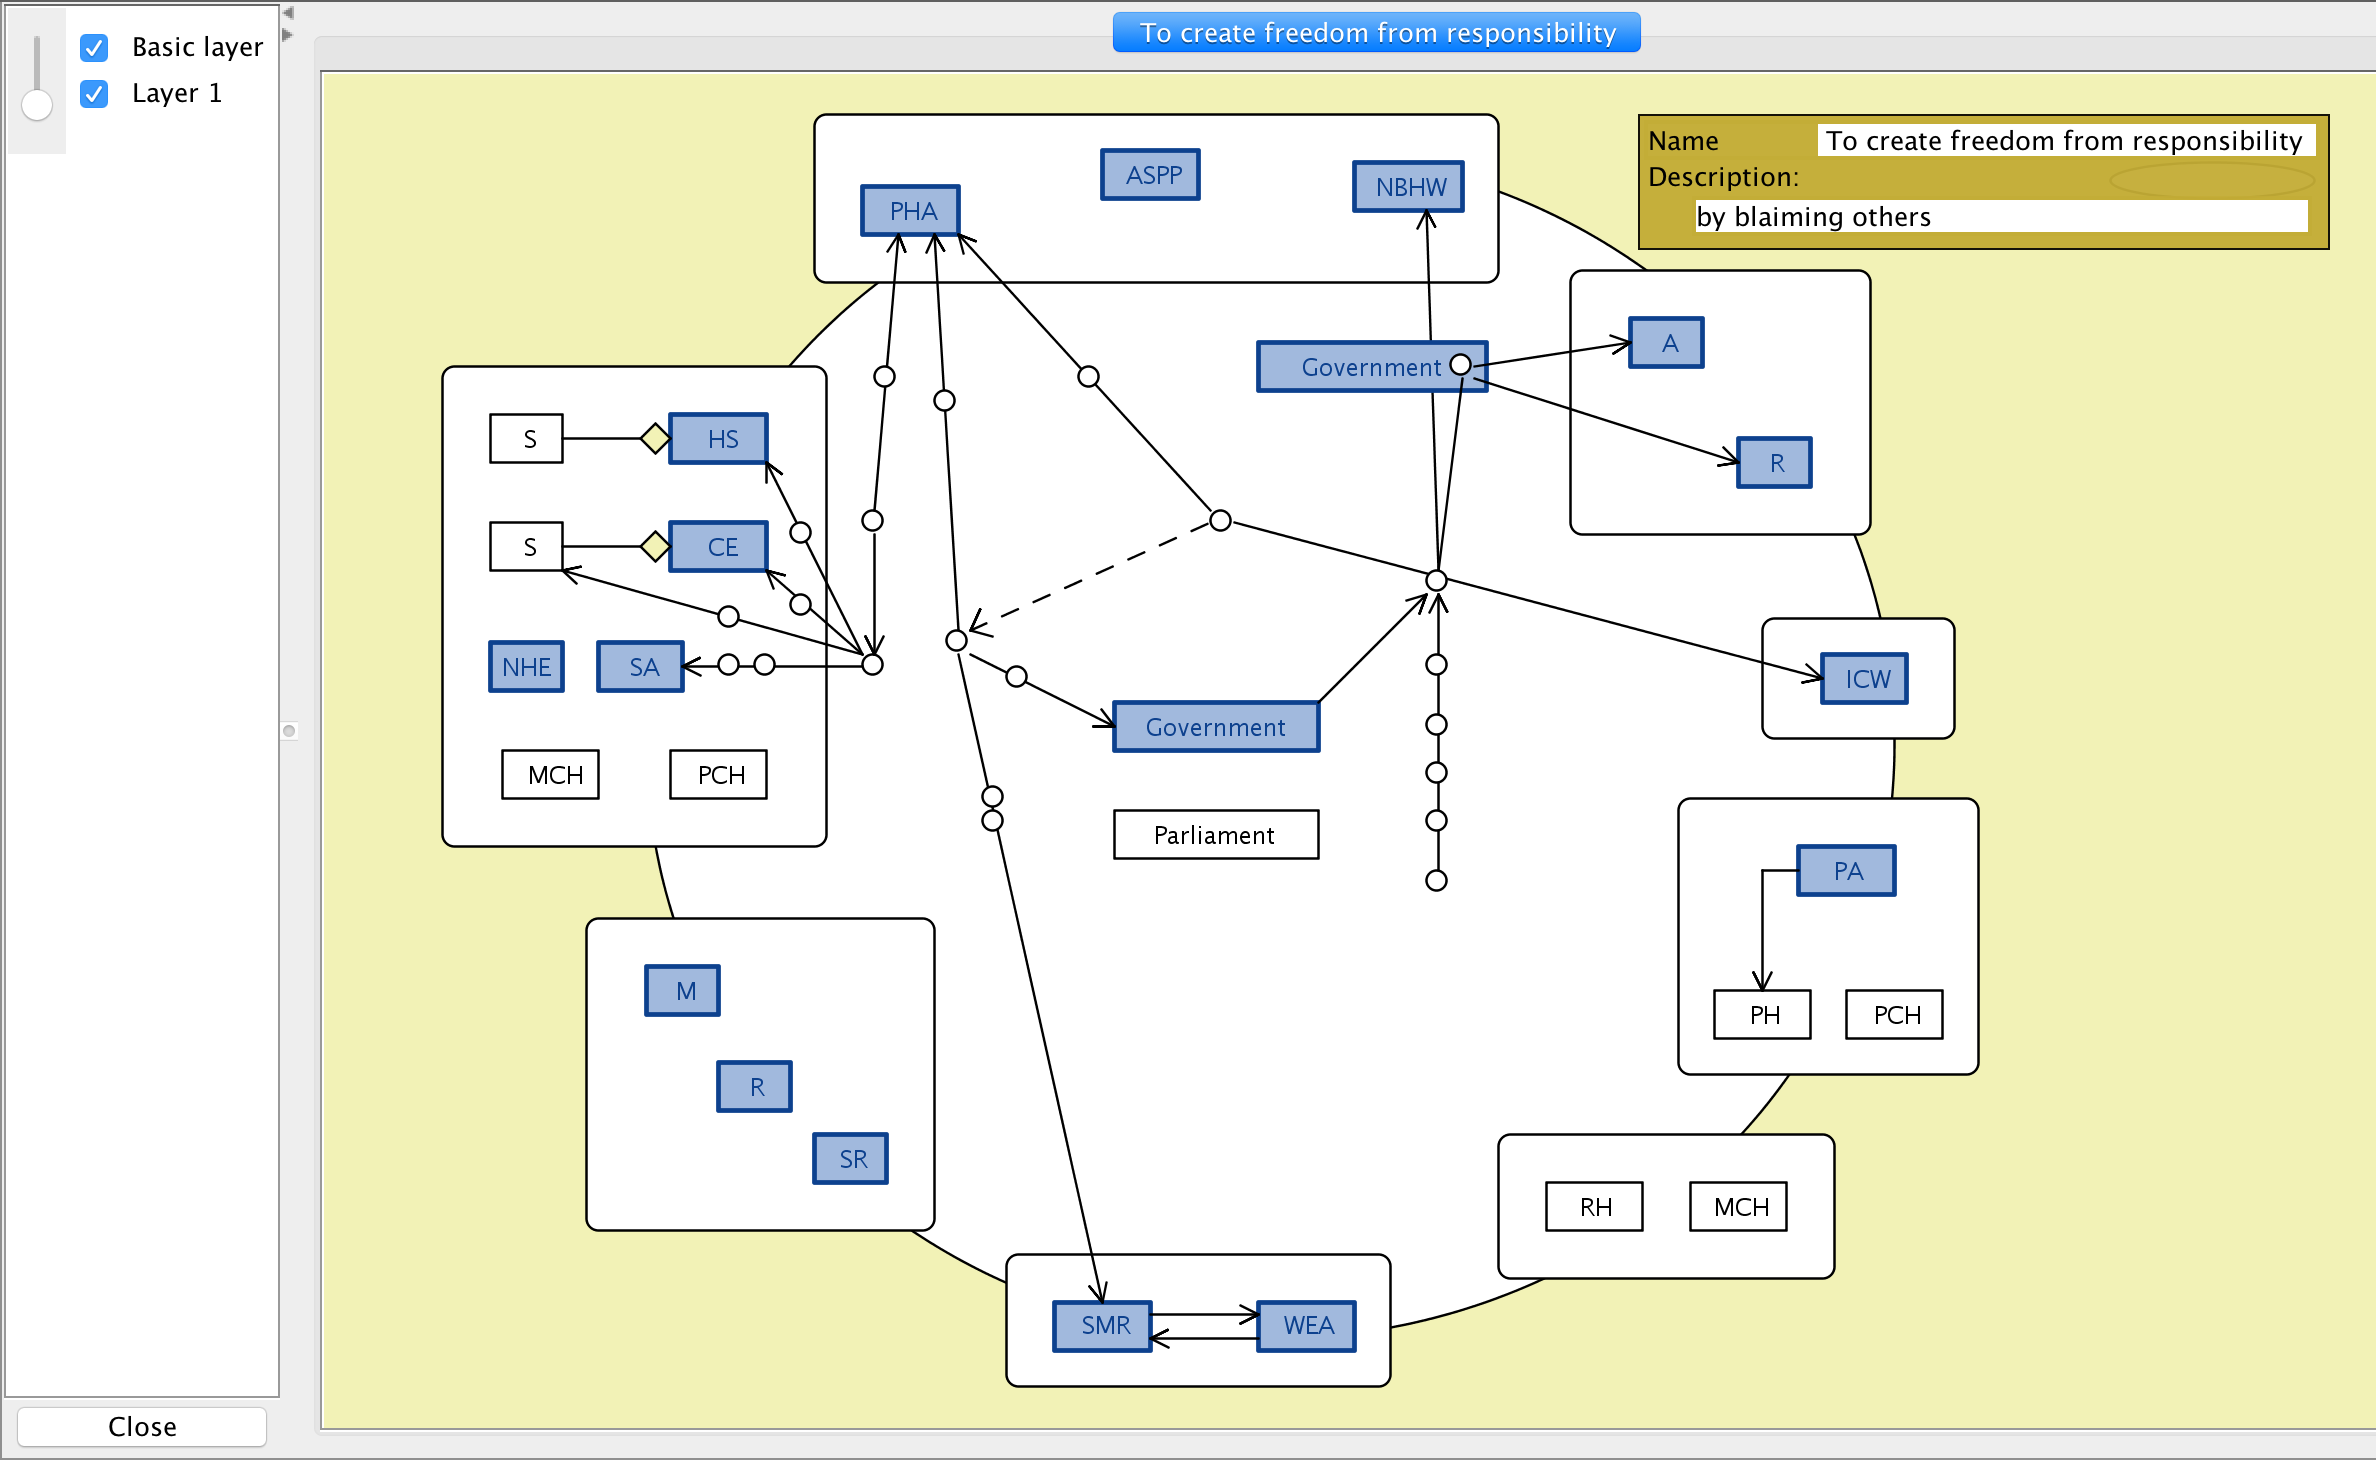Toggle the Layer 1 checkbox

point(94,93)
